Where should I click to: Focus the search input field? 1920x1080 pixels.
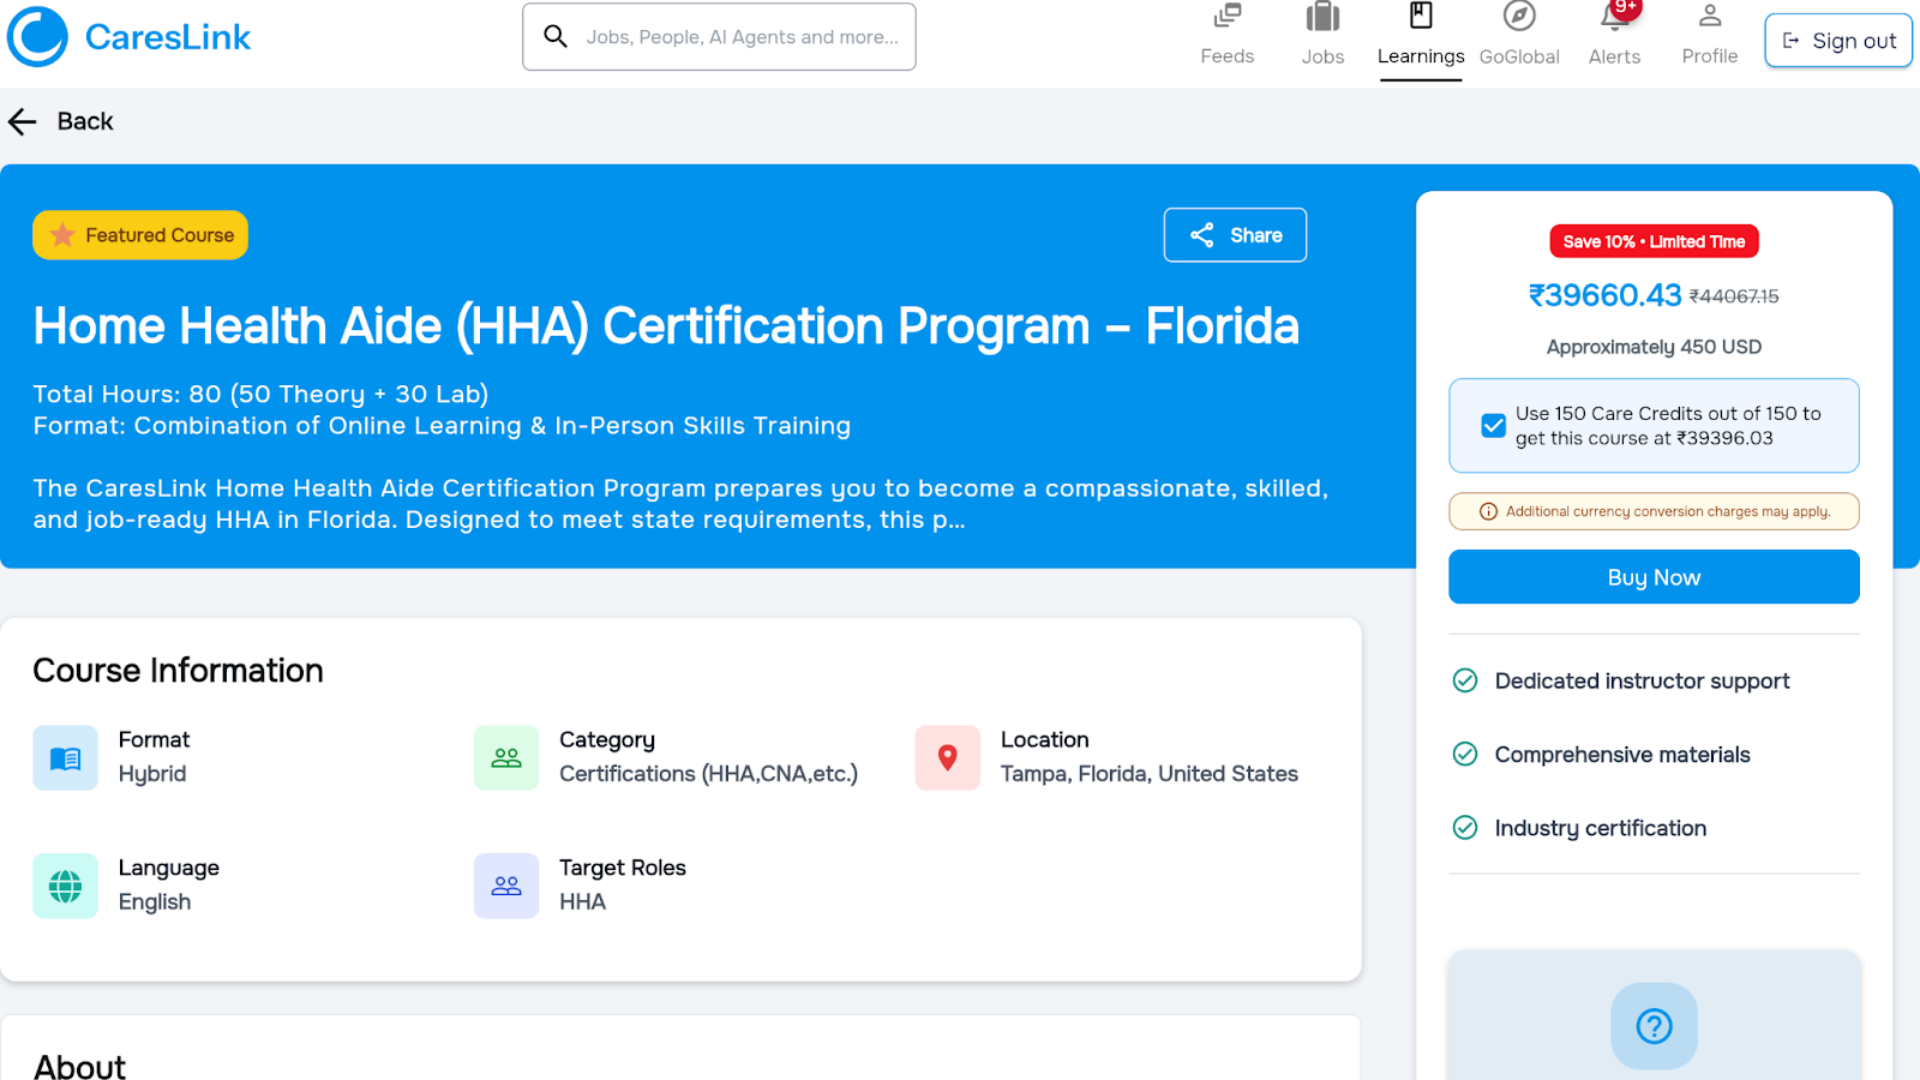(x=719, y=37)
